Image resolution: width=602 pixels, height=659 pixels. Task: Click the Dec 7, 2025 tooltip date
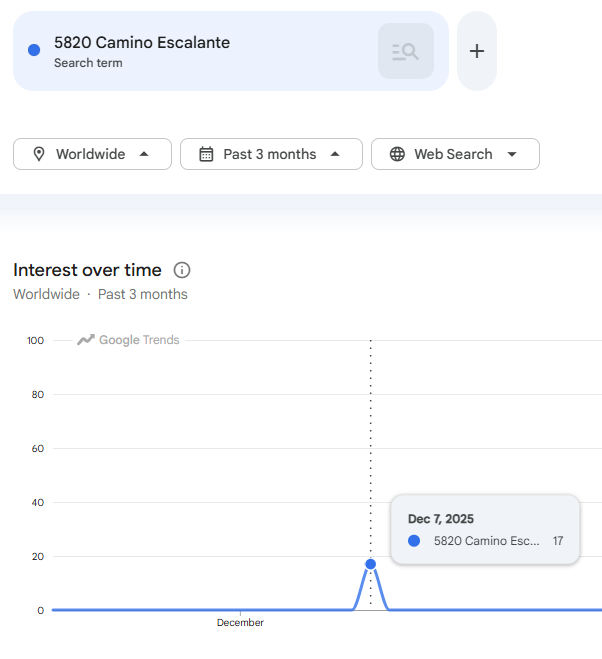point(441,519)
